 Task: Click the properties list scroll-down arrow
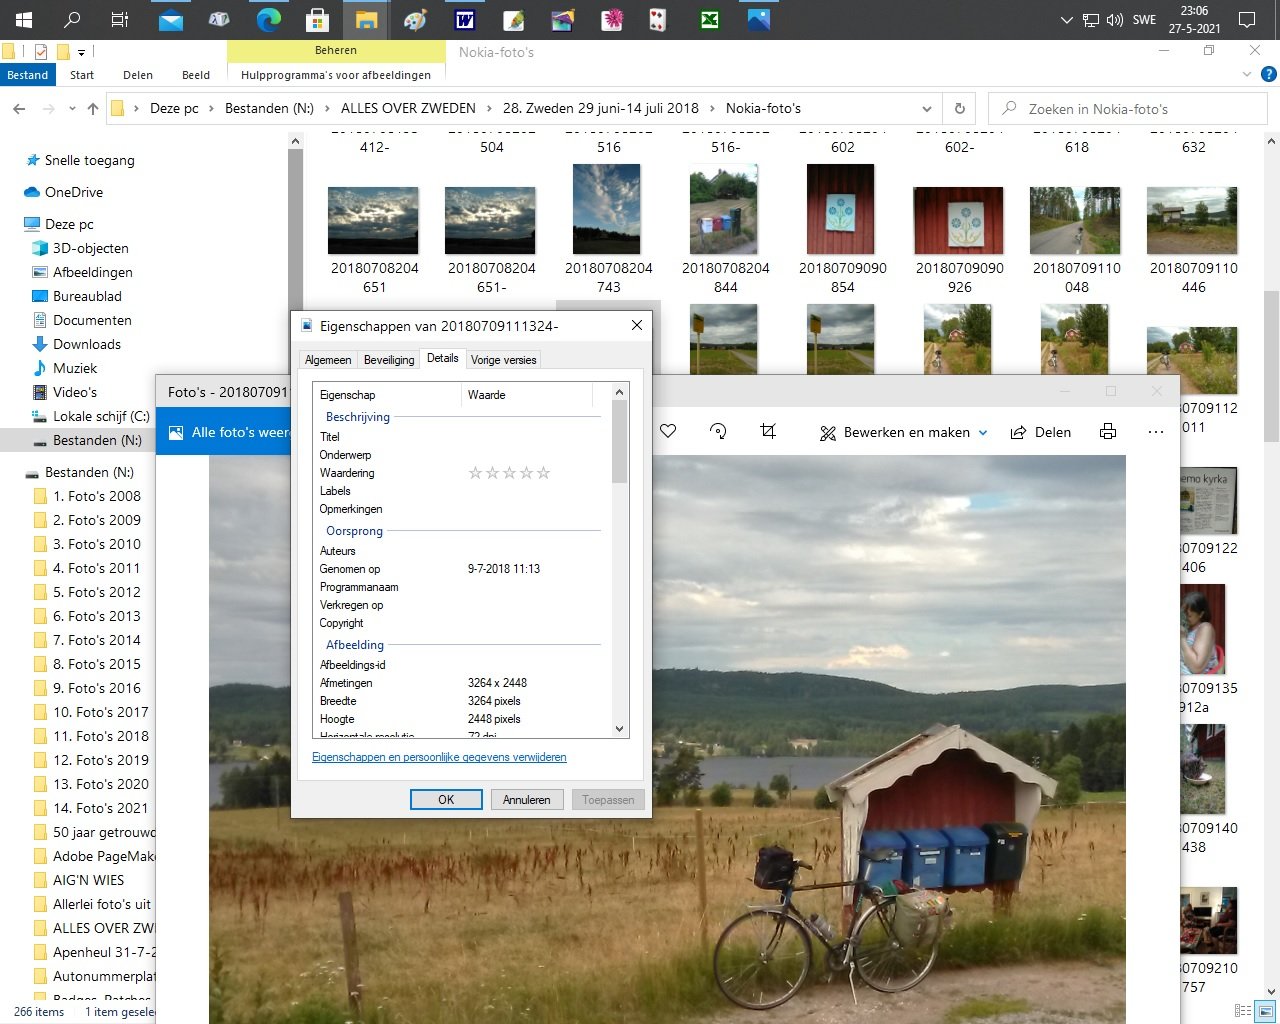(620, 729)
